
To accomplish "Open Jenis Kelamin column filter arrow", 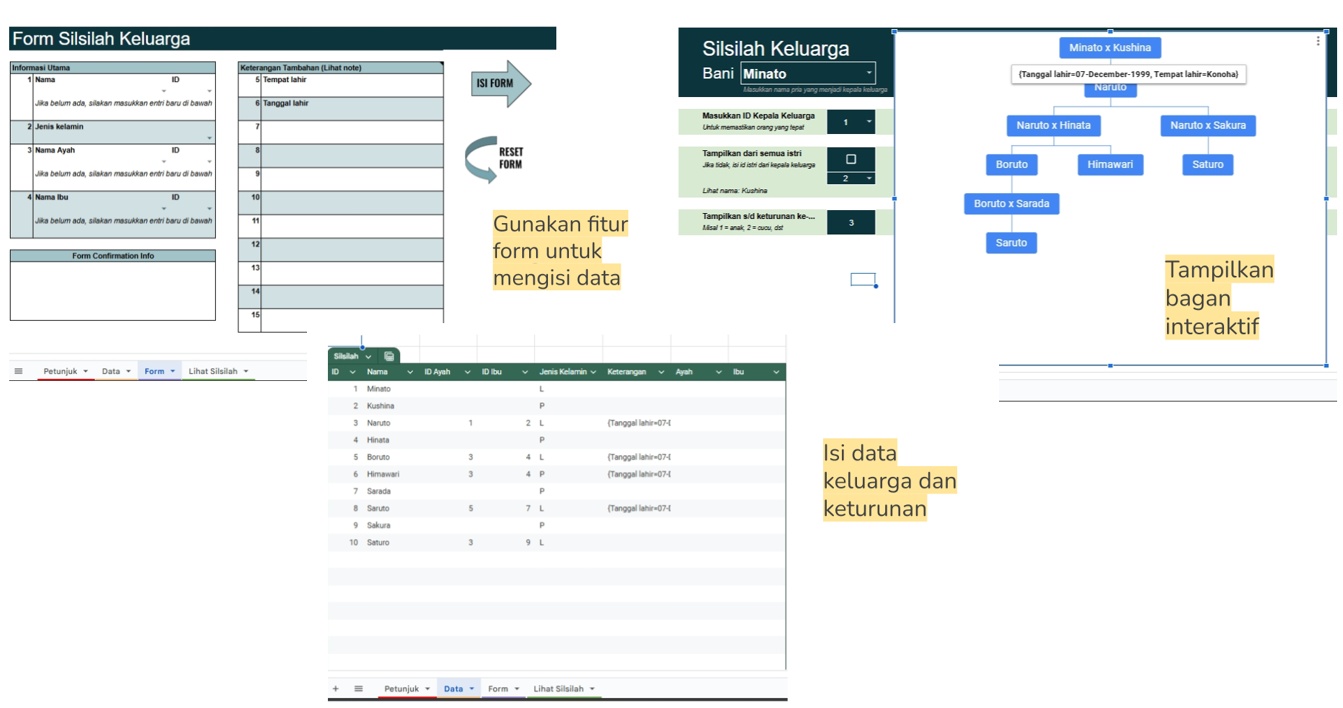I will coord(593,372).
